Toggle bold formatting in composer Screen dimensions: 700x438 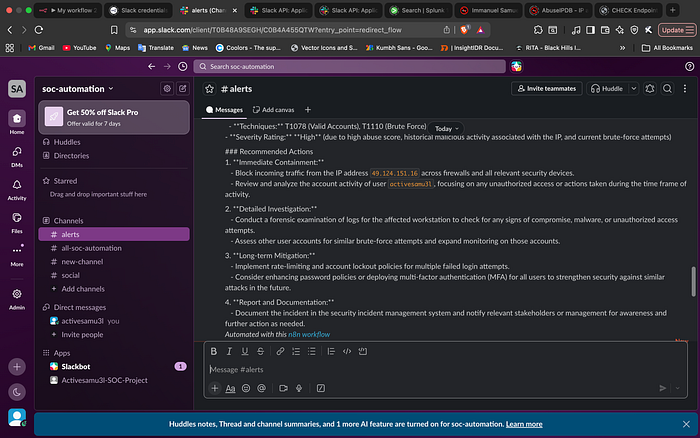[214, 351]
